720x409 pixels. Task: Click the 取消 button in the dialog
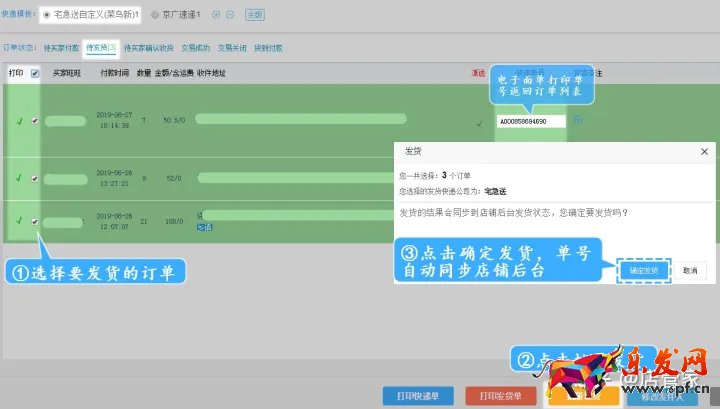coord(690,270)
